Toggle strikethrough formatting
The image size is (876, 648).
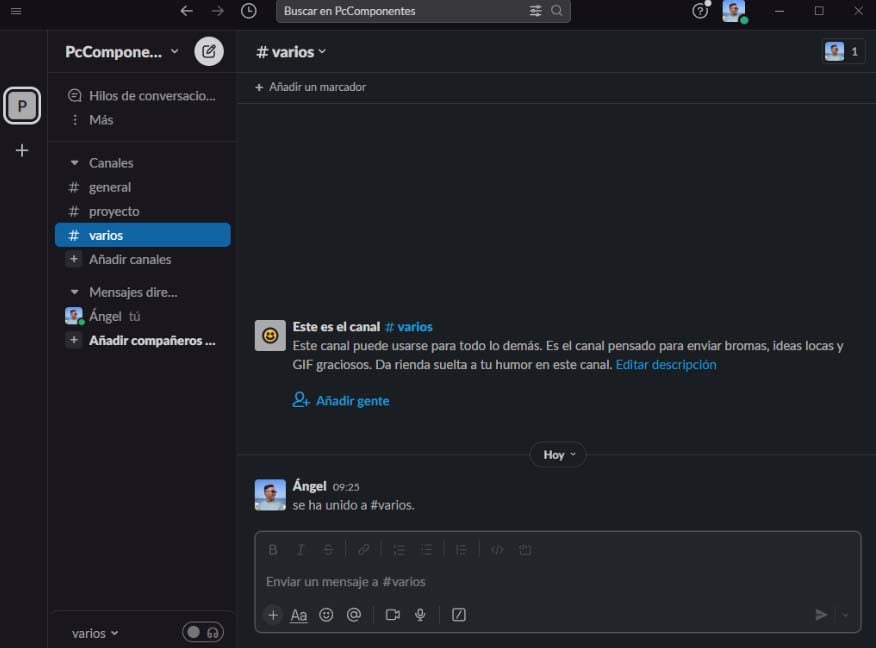point(328,550)
